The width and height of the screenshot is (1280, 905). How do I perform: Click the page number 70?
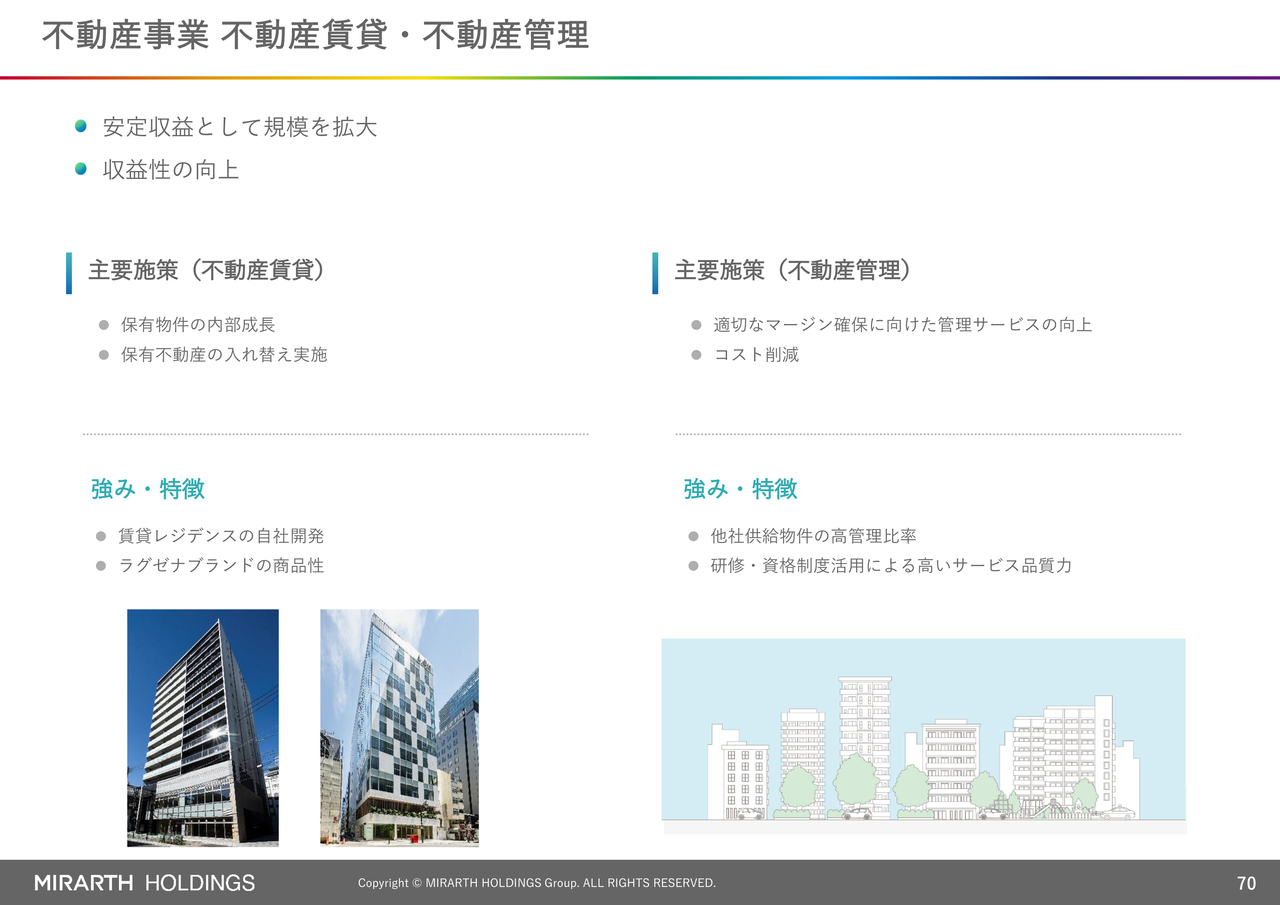click(1246, 883)
